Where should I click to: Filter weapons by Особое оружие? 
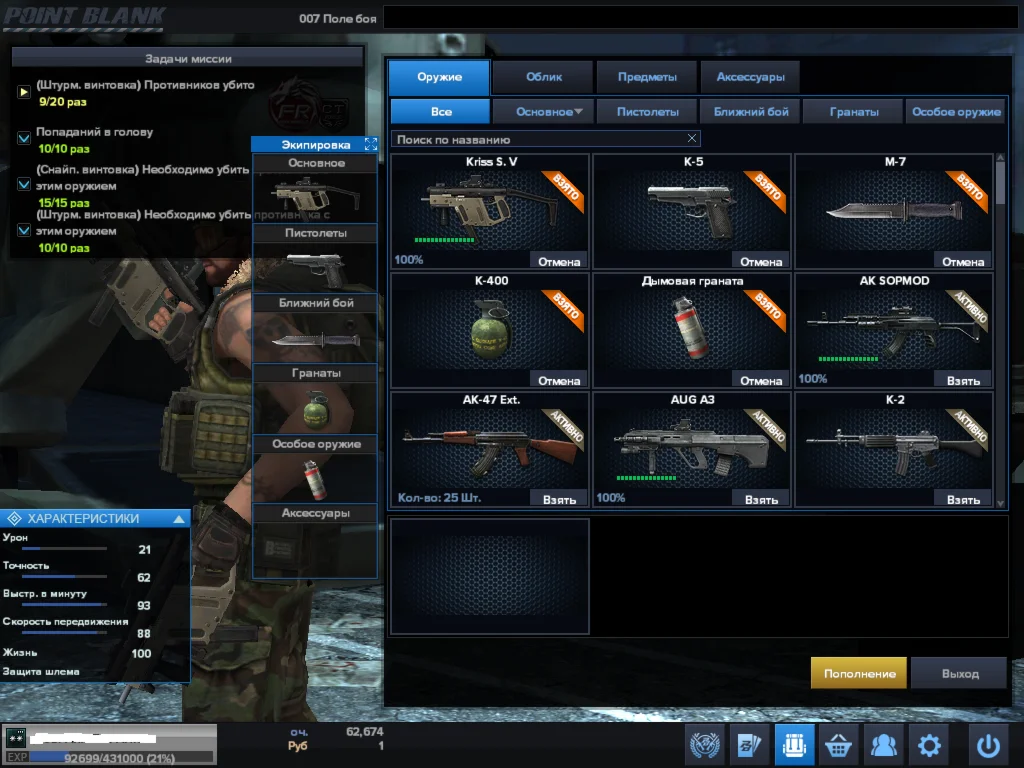[x=956, y=112]
